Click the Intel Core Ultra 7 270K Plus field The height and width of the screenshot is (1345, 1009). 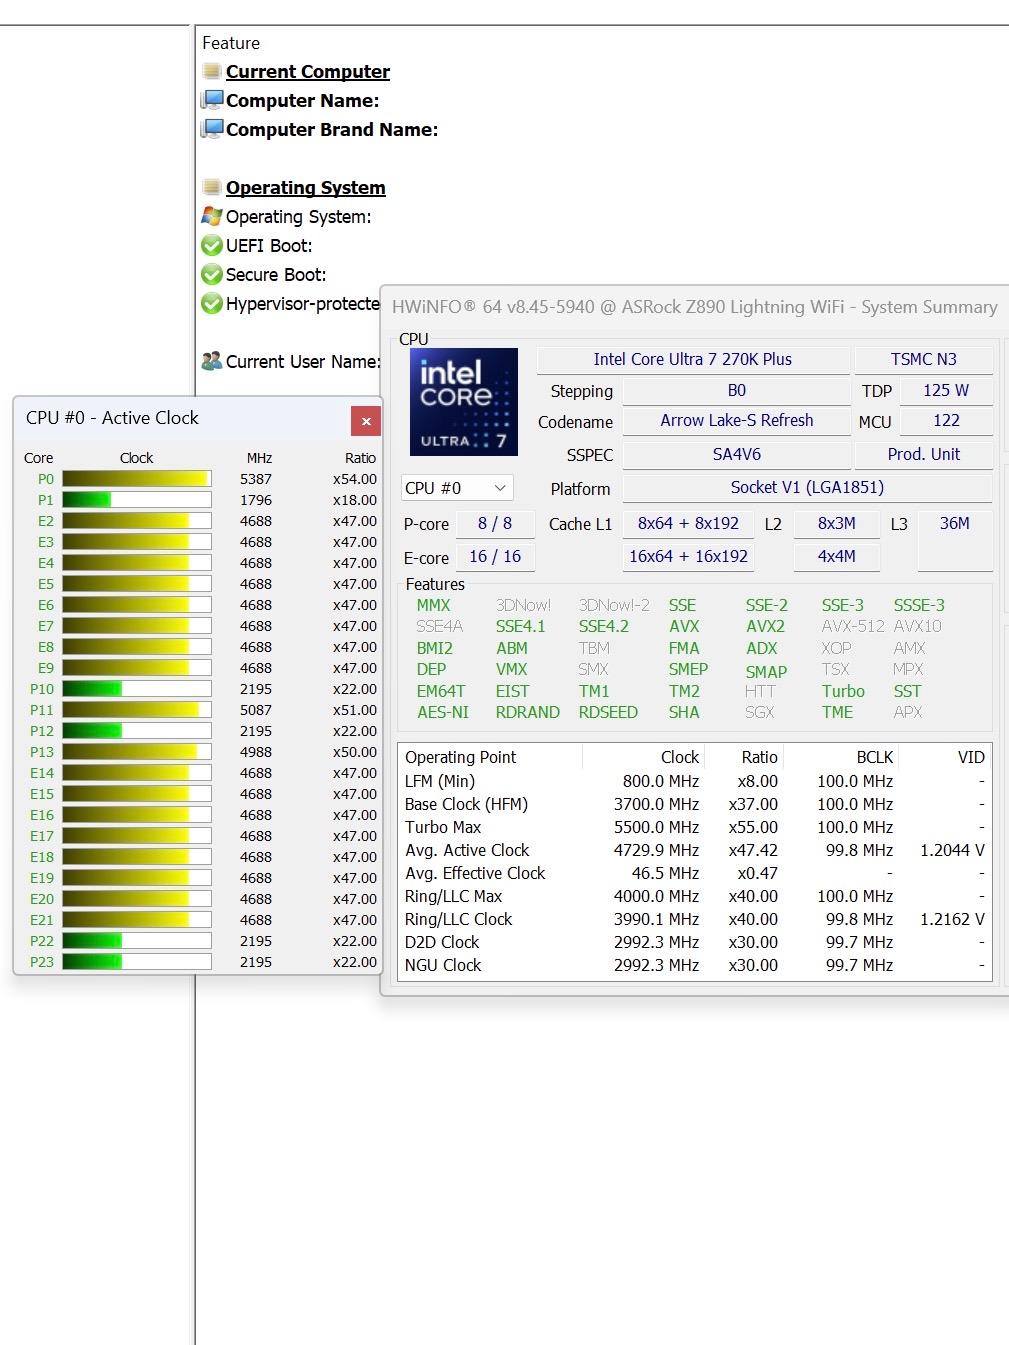coord(693,360)
